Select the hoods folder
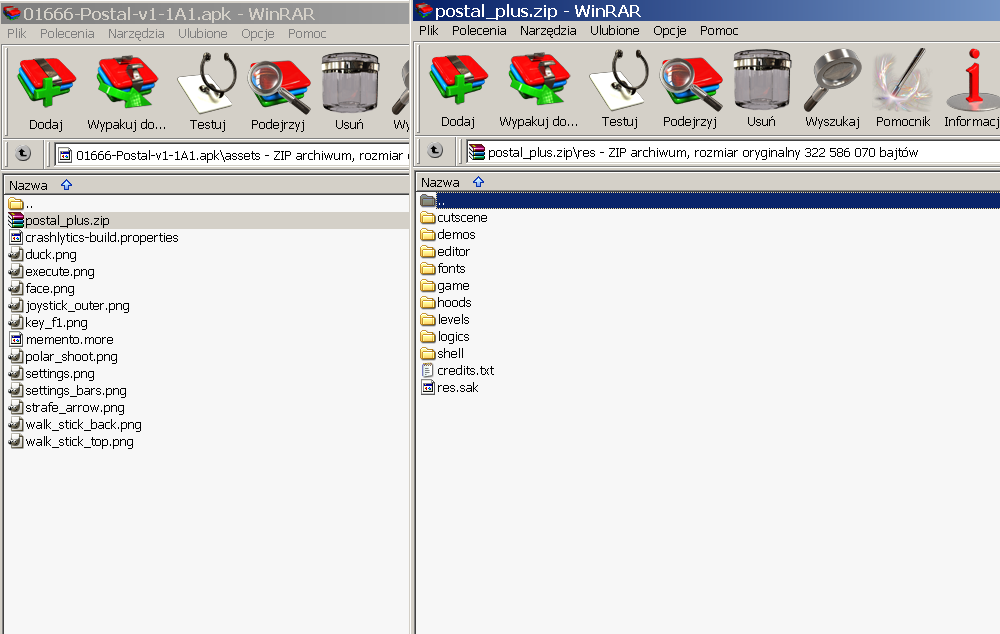 coord(446,302)
